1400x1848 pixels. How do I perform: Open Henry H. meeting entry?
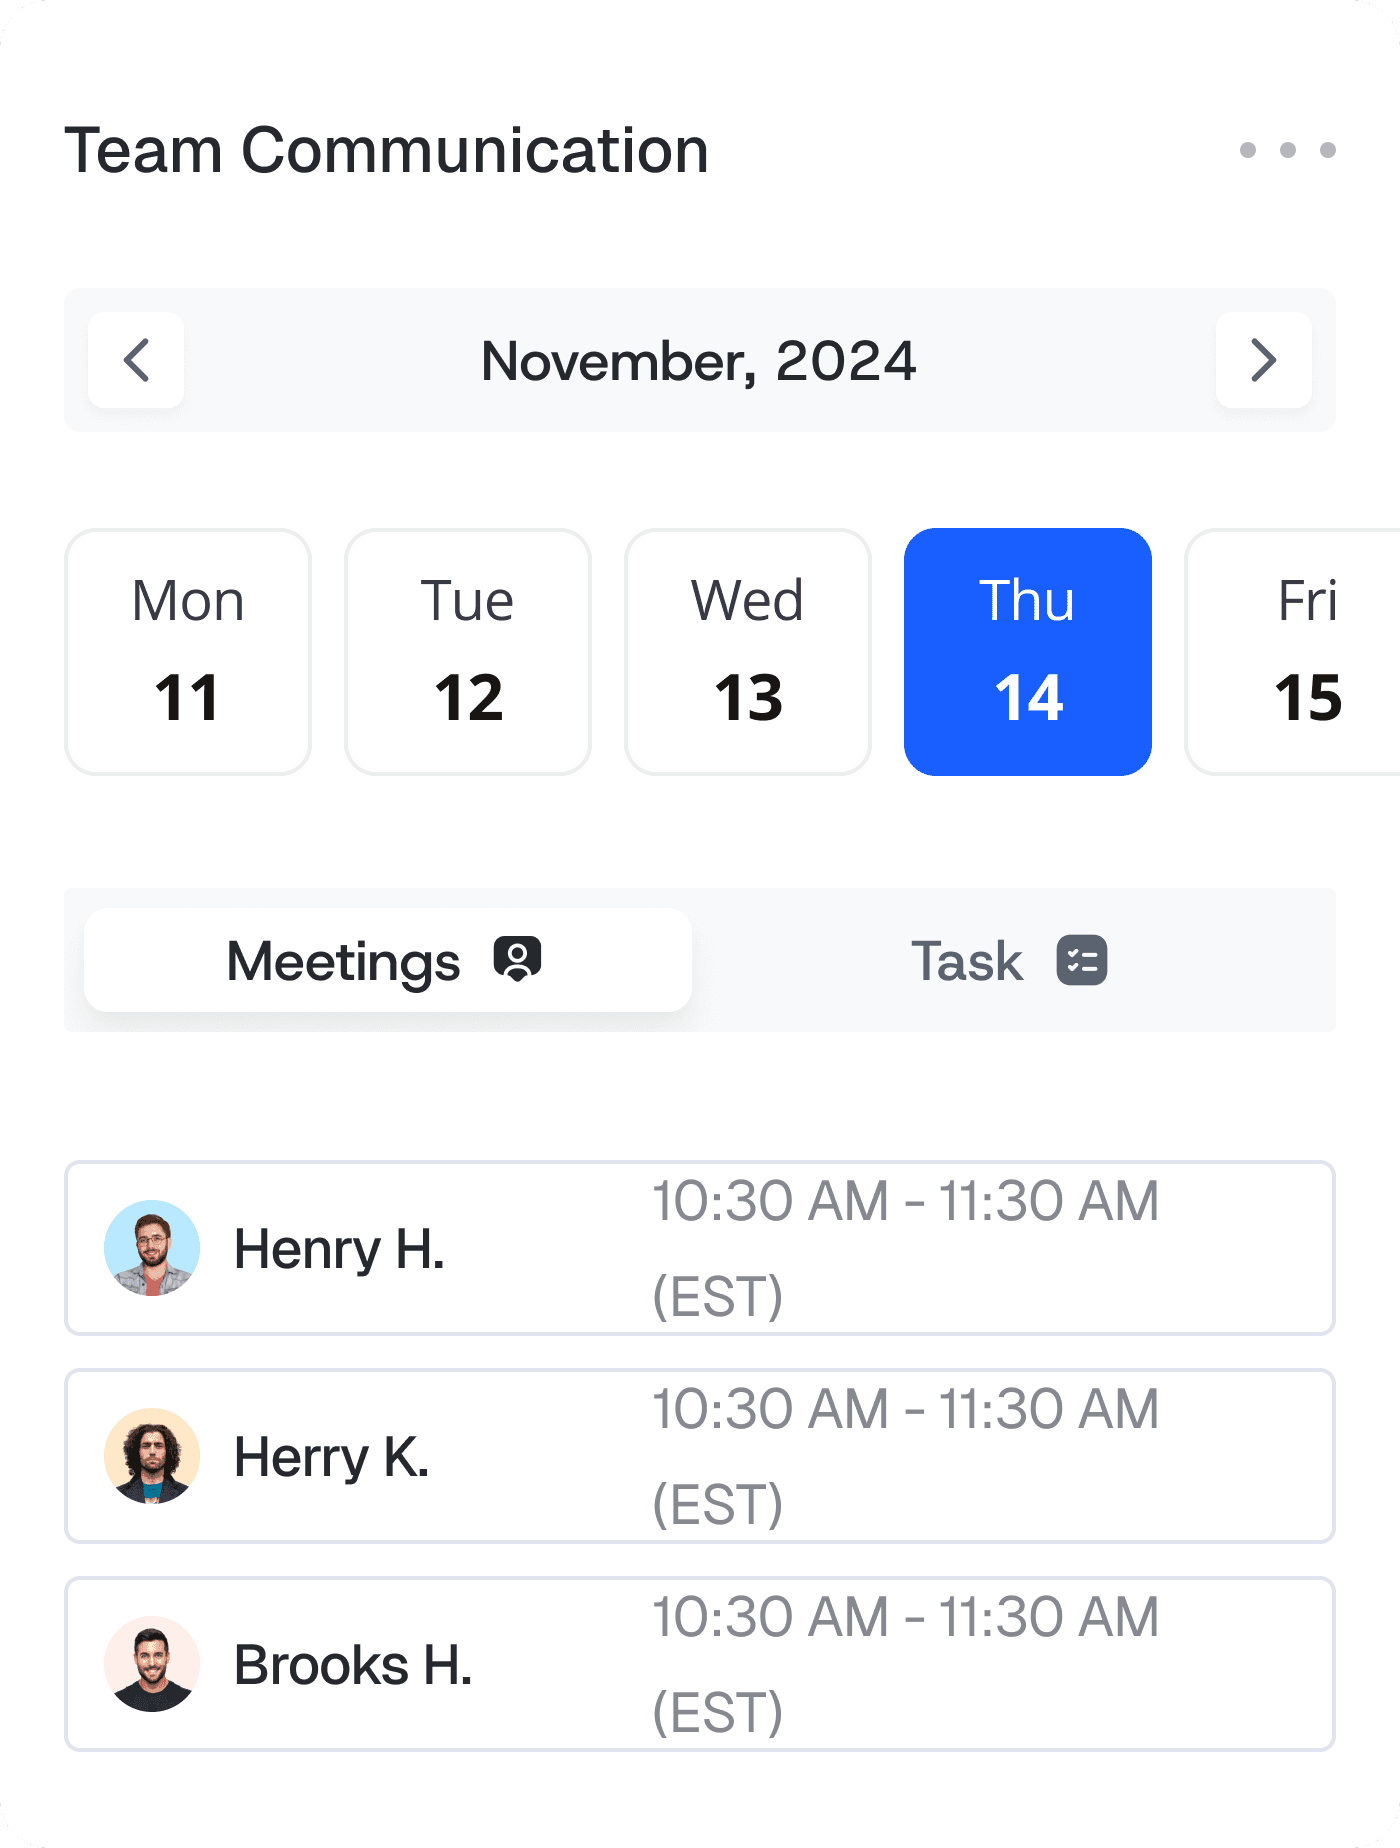[x=700, y=1248]
